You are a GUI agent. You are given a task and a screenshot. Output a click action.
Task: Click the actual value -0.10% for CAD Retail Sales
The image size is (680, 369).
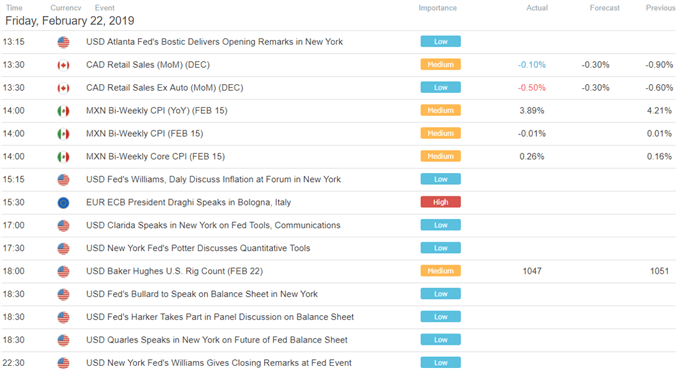pyautogui.click(x=532, y=65)
